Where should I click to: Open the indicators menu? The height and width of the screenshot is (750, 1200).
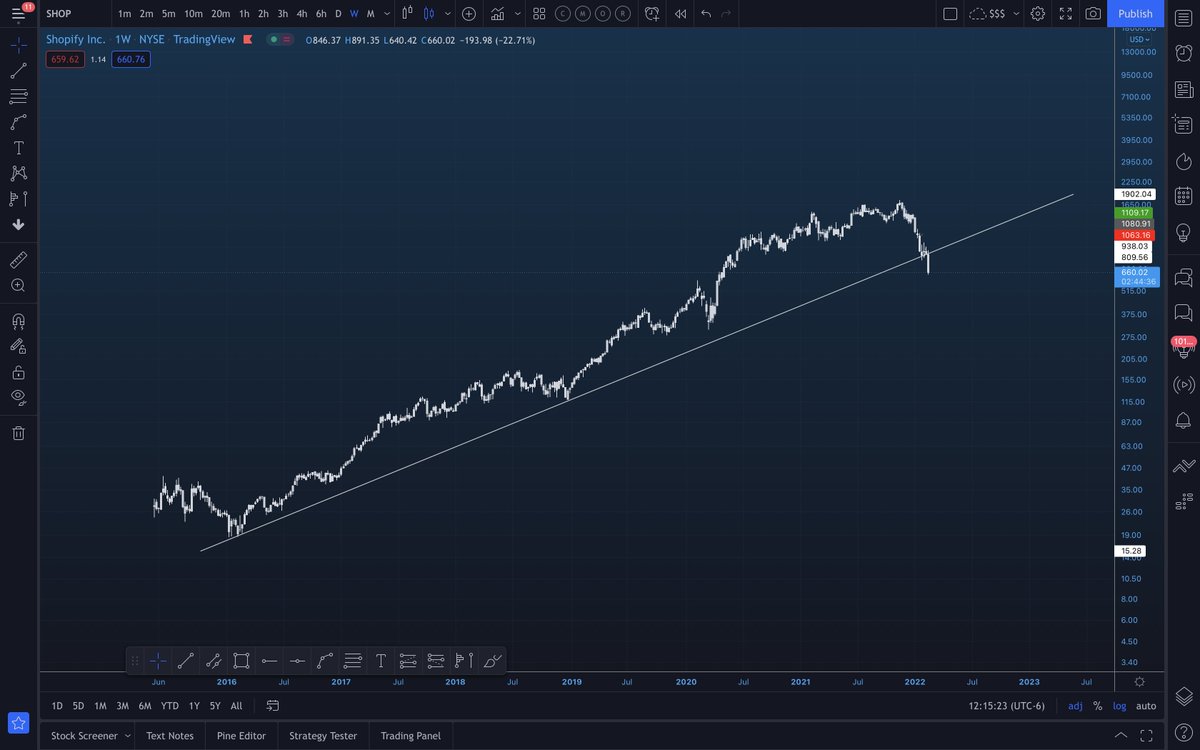(497, 14)
